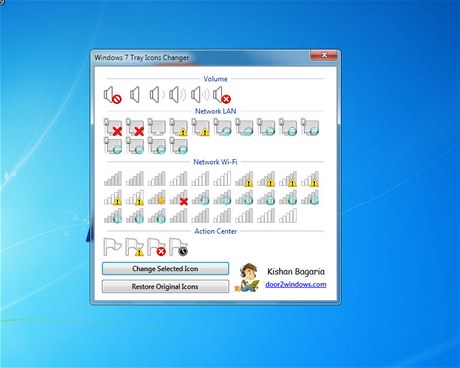Select the muted volume icon with red prohibition sign
Viewport: 460px width, 368px height.
click(x=112, y=95)
